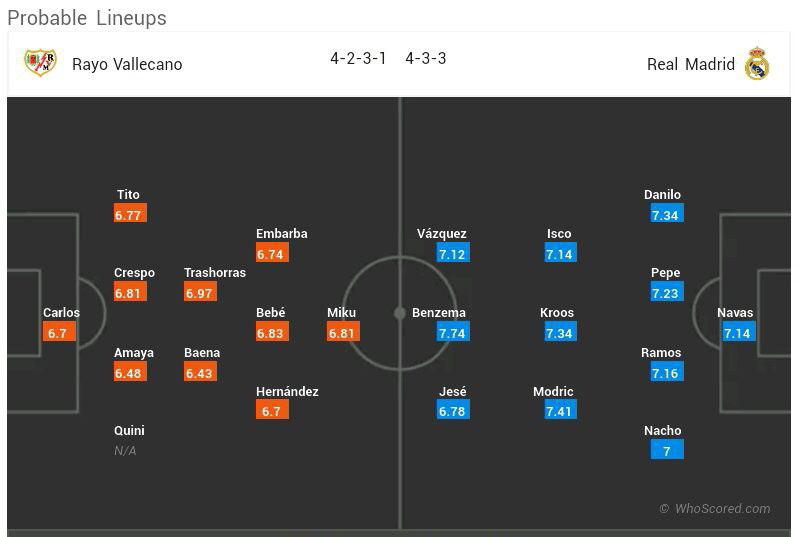
Task: Click the Probable Lineups heading
Action: pos(87,18)
